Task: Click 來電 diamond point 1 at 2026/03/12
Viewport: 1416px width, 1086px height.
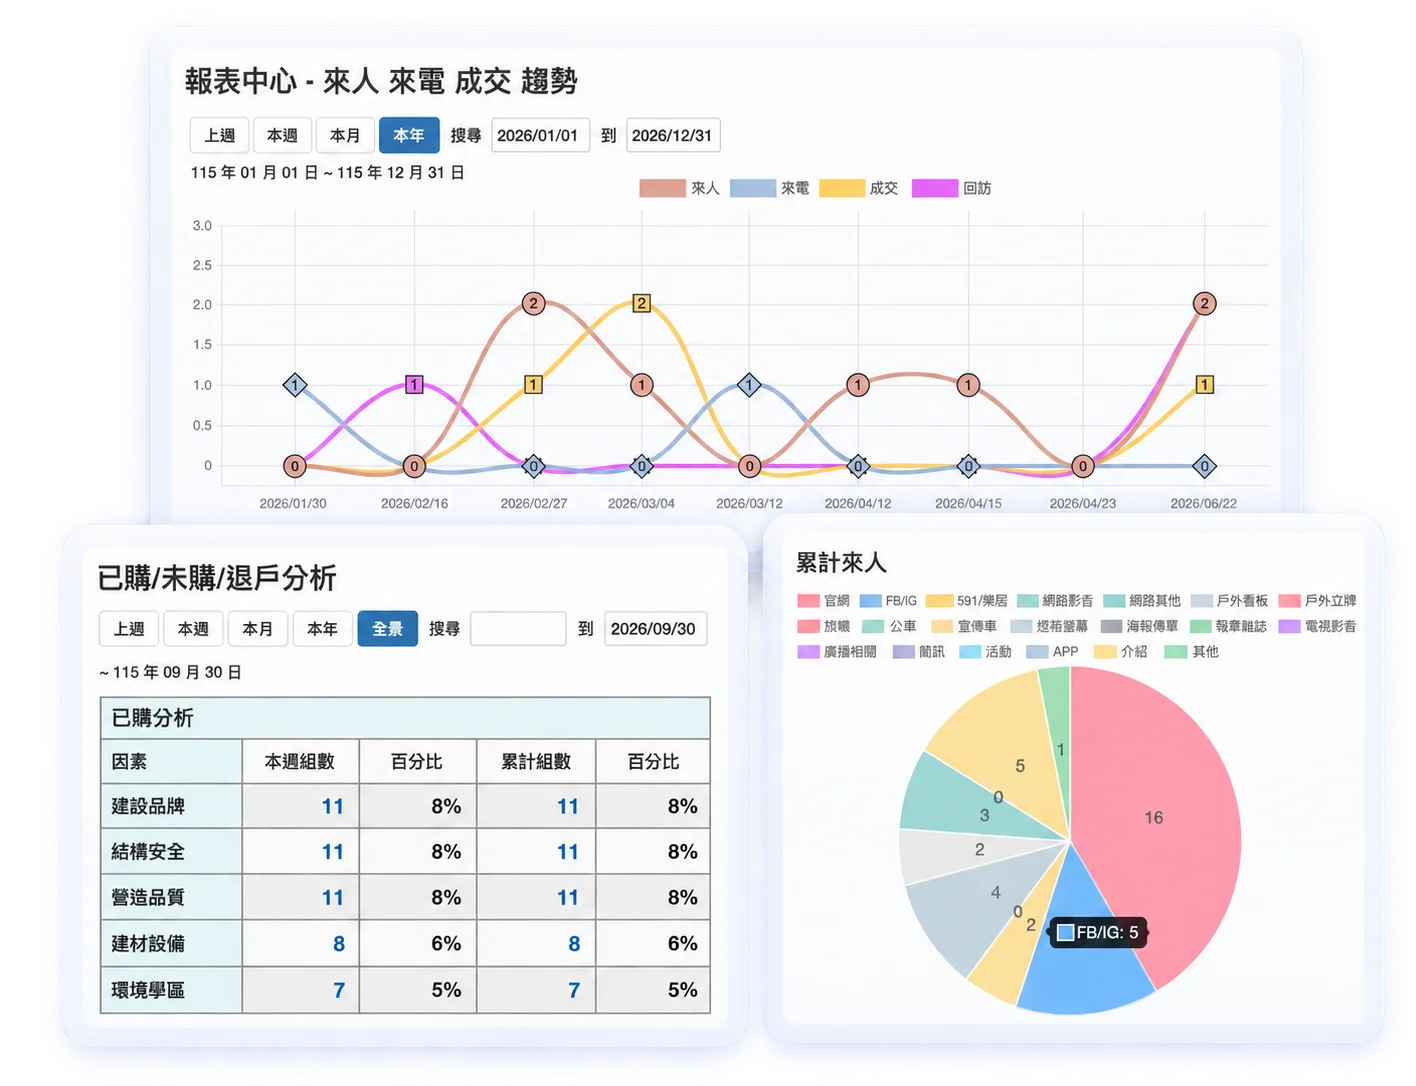Action: click(x=750, y=384)
